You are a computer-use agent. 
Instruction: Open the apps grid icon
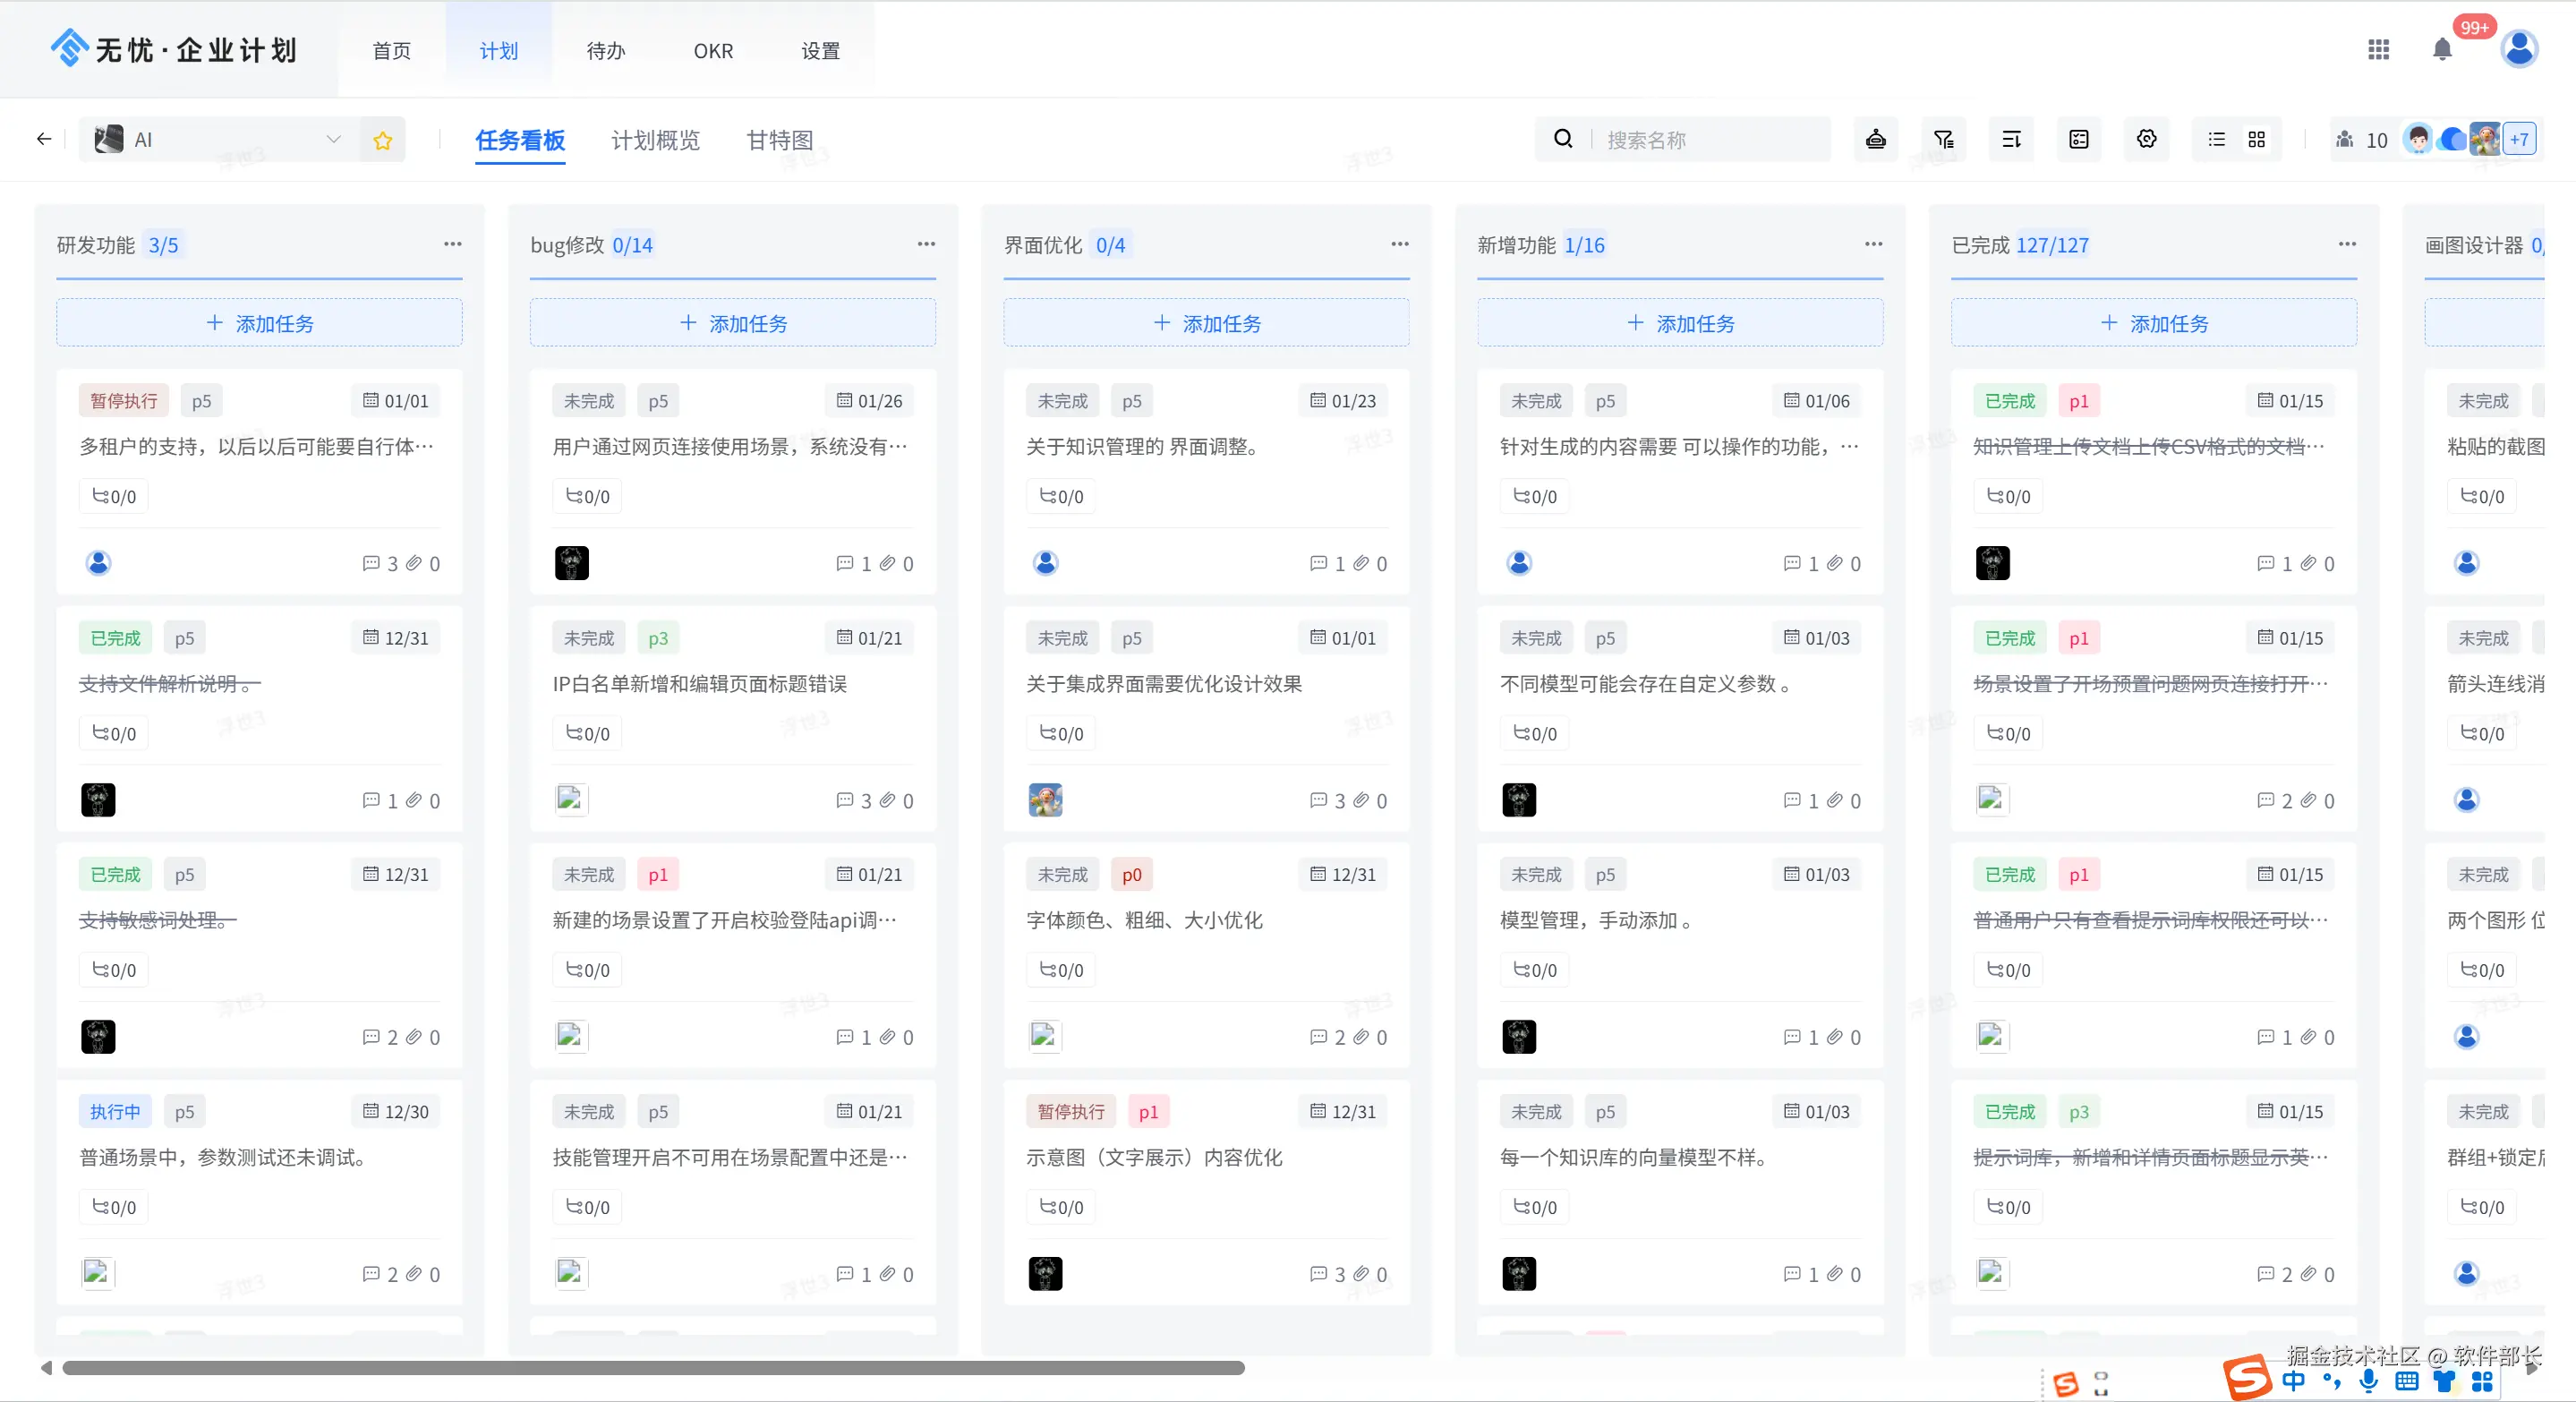(2378, 50)
